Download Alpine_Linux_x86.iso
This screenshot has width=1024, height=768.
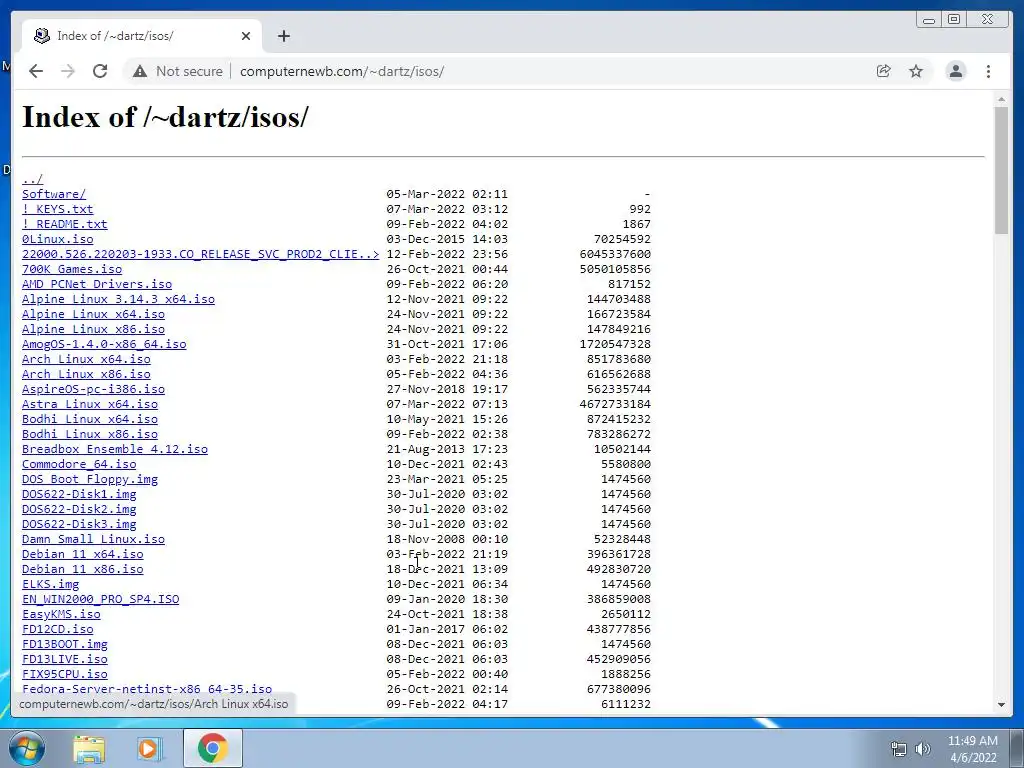click(93, 329)
